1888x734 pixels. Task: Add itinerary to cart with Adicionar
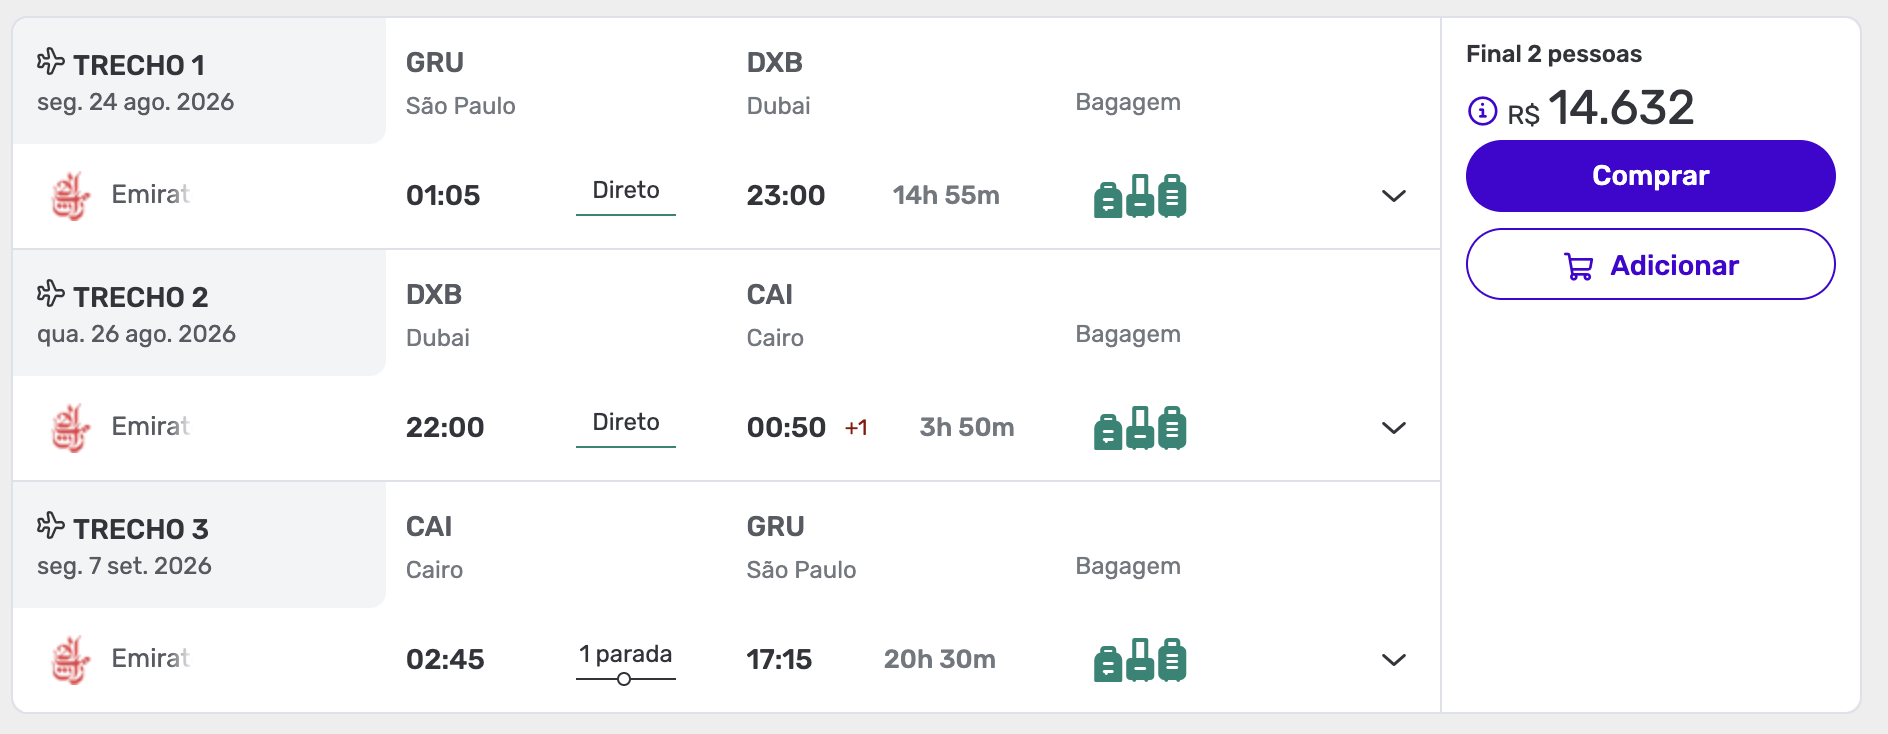[1650, 265]
